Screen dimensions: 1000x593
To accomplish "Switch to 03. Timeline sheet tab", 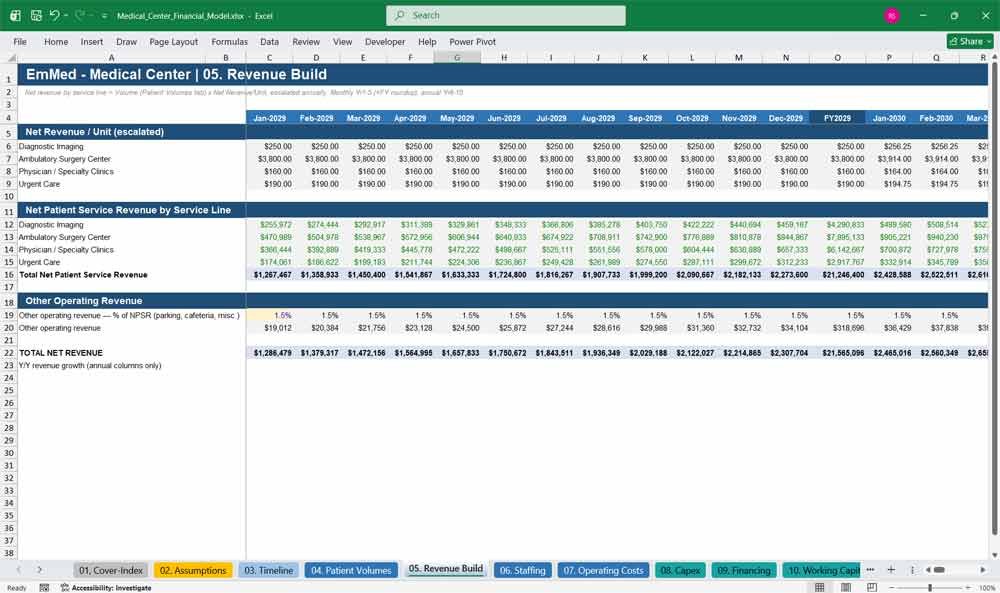I will (x=268, y=570).
